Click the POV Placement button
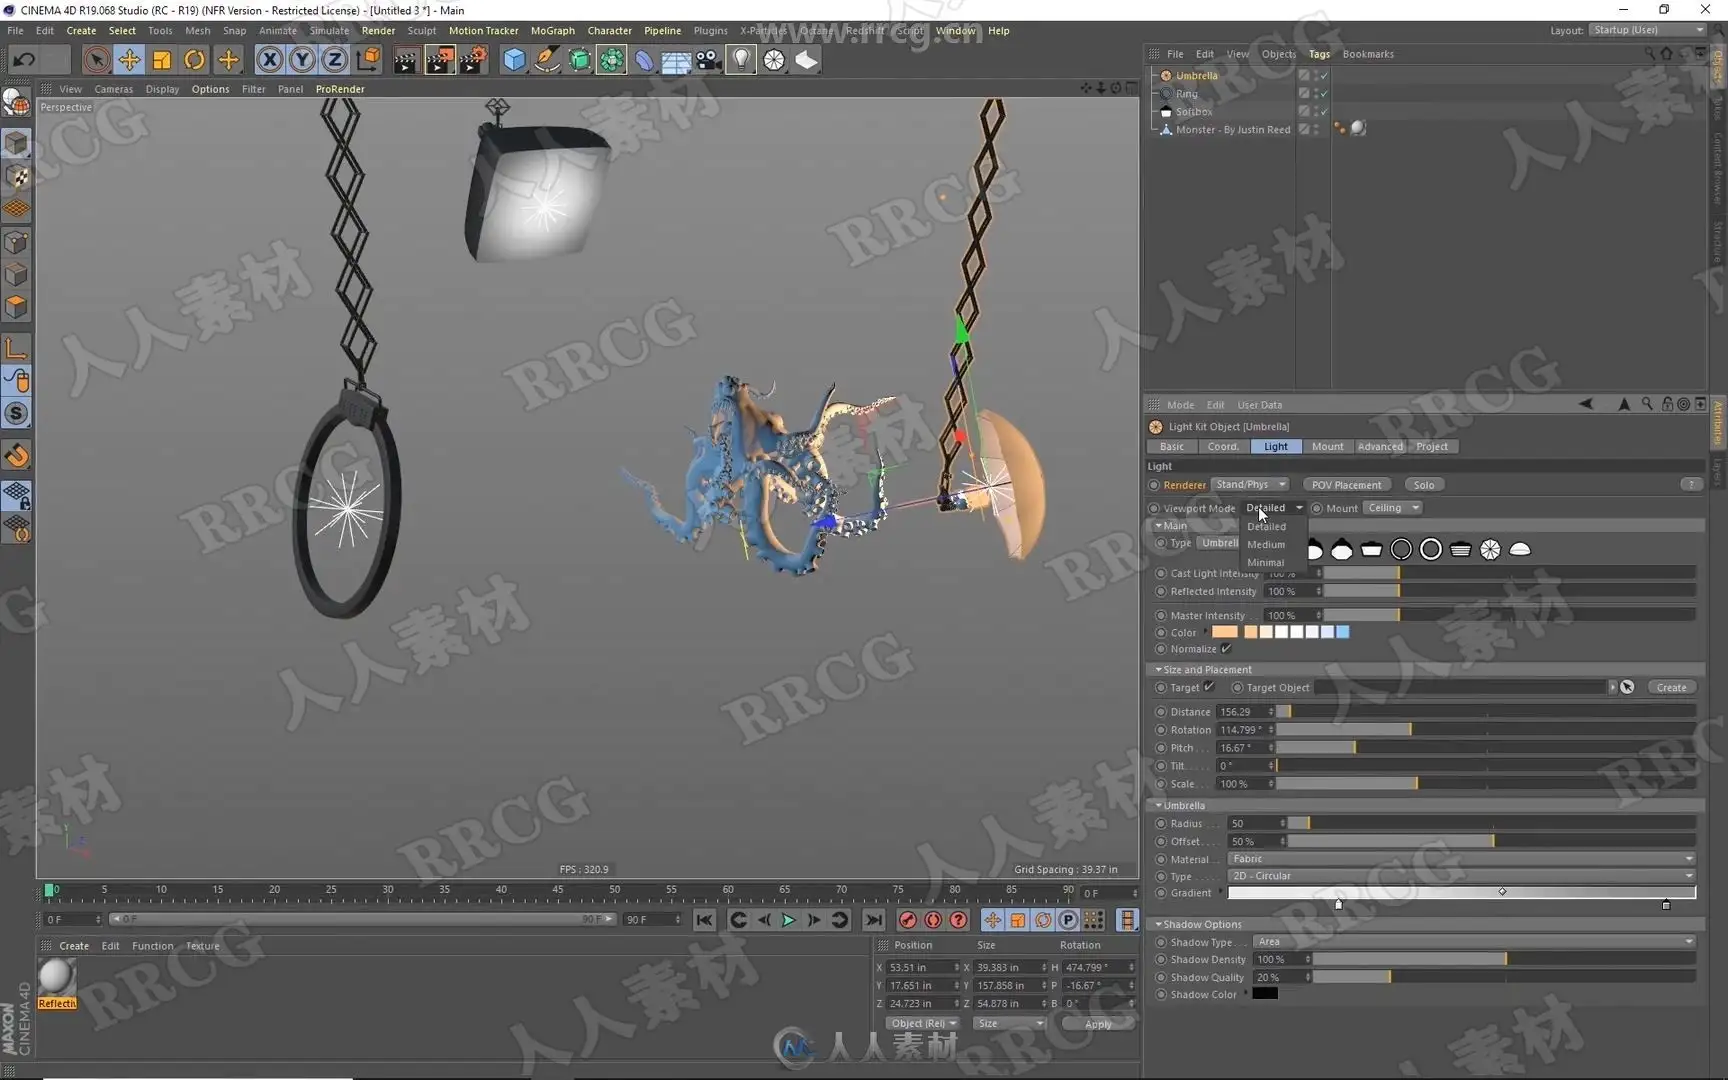This screenshot has width=1728, height=1080. pyautogui.click(x=1346, y=485)
